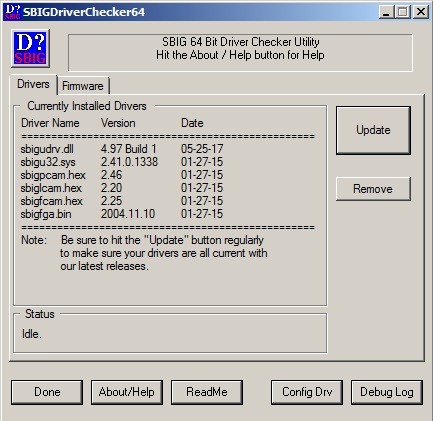Click version 2.46 value
The image size is (433, 421).
[111, 175]
